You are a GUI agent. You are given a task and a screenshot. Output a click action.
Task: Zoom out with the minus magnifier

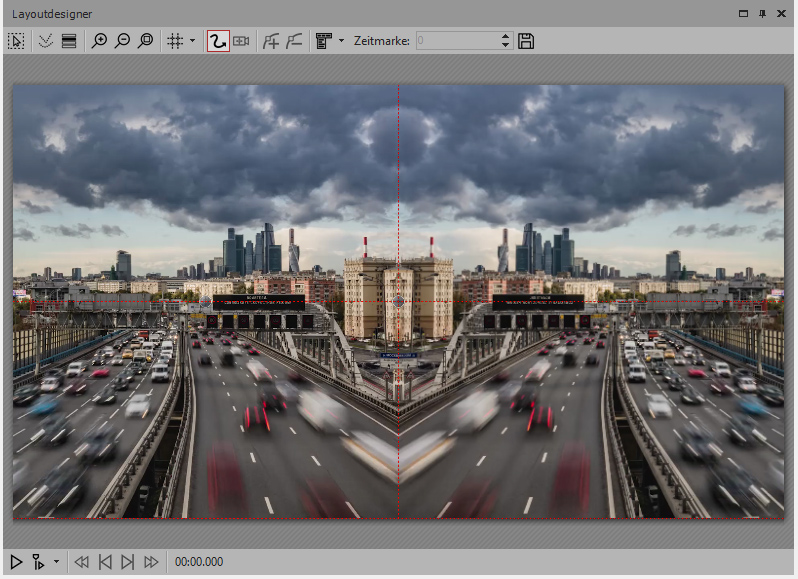click(x=122, y=41)
